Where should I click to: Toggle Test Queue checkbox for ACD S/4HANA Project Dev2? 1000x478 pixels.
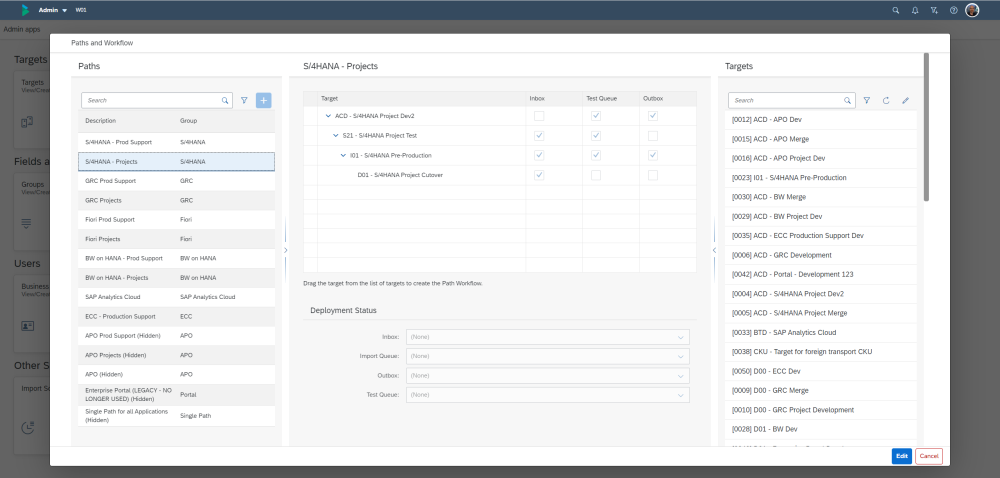[x=596, y=116]
